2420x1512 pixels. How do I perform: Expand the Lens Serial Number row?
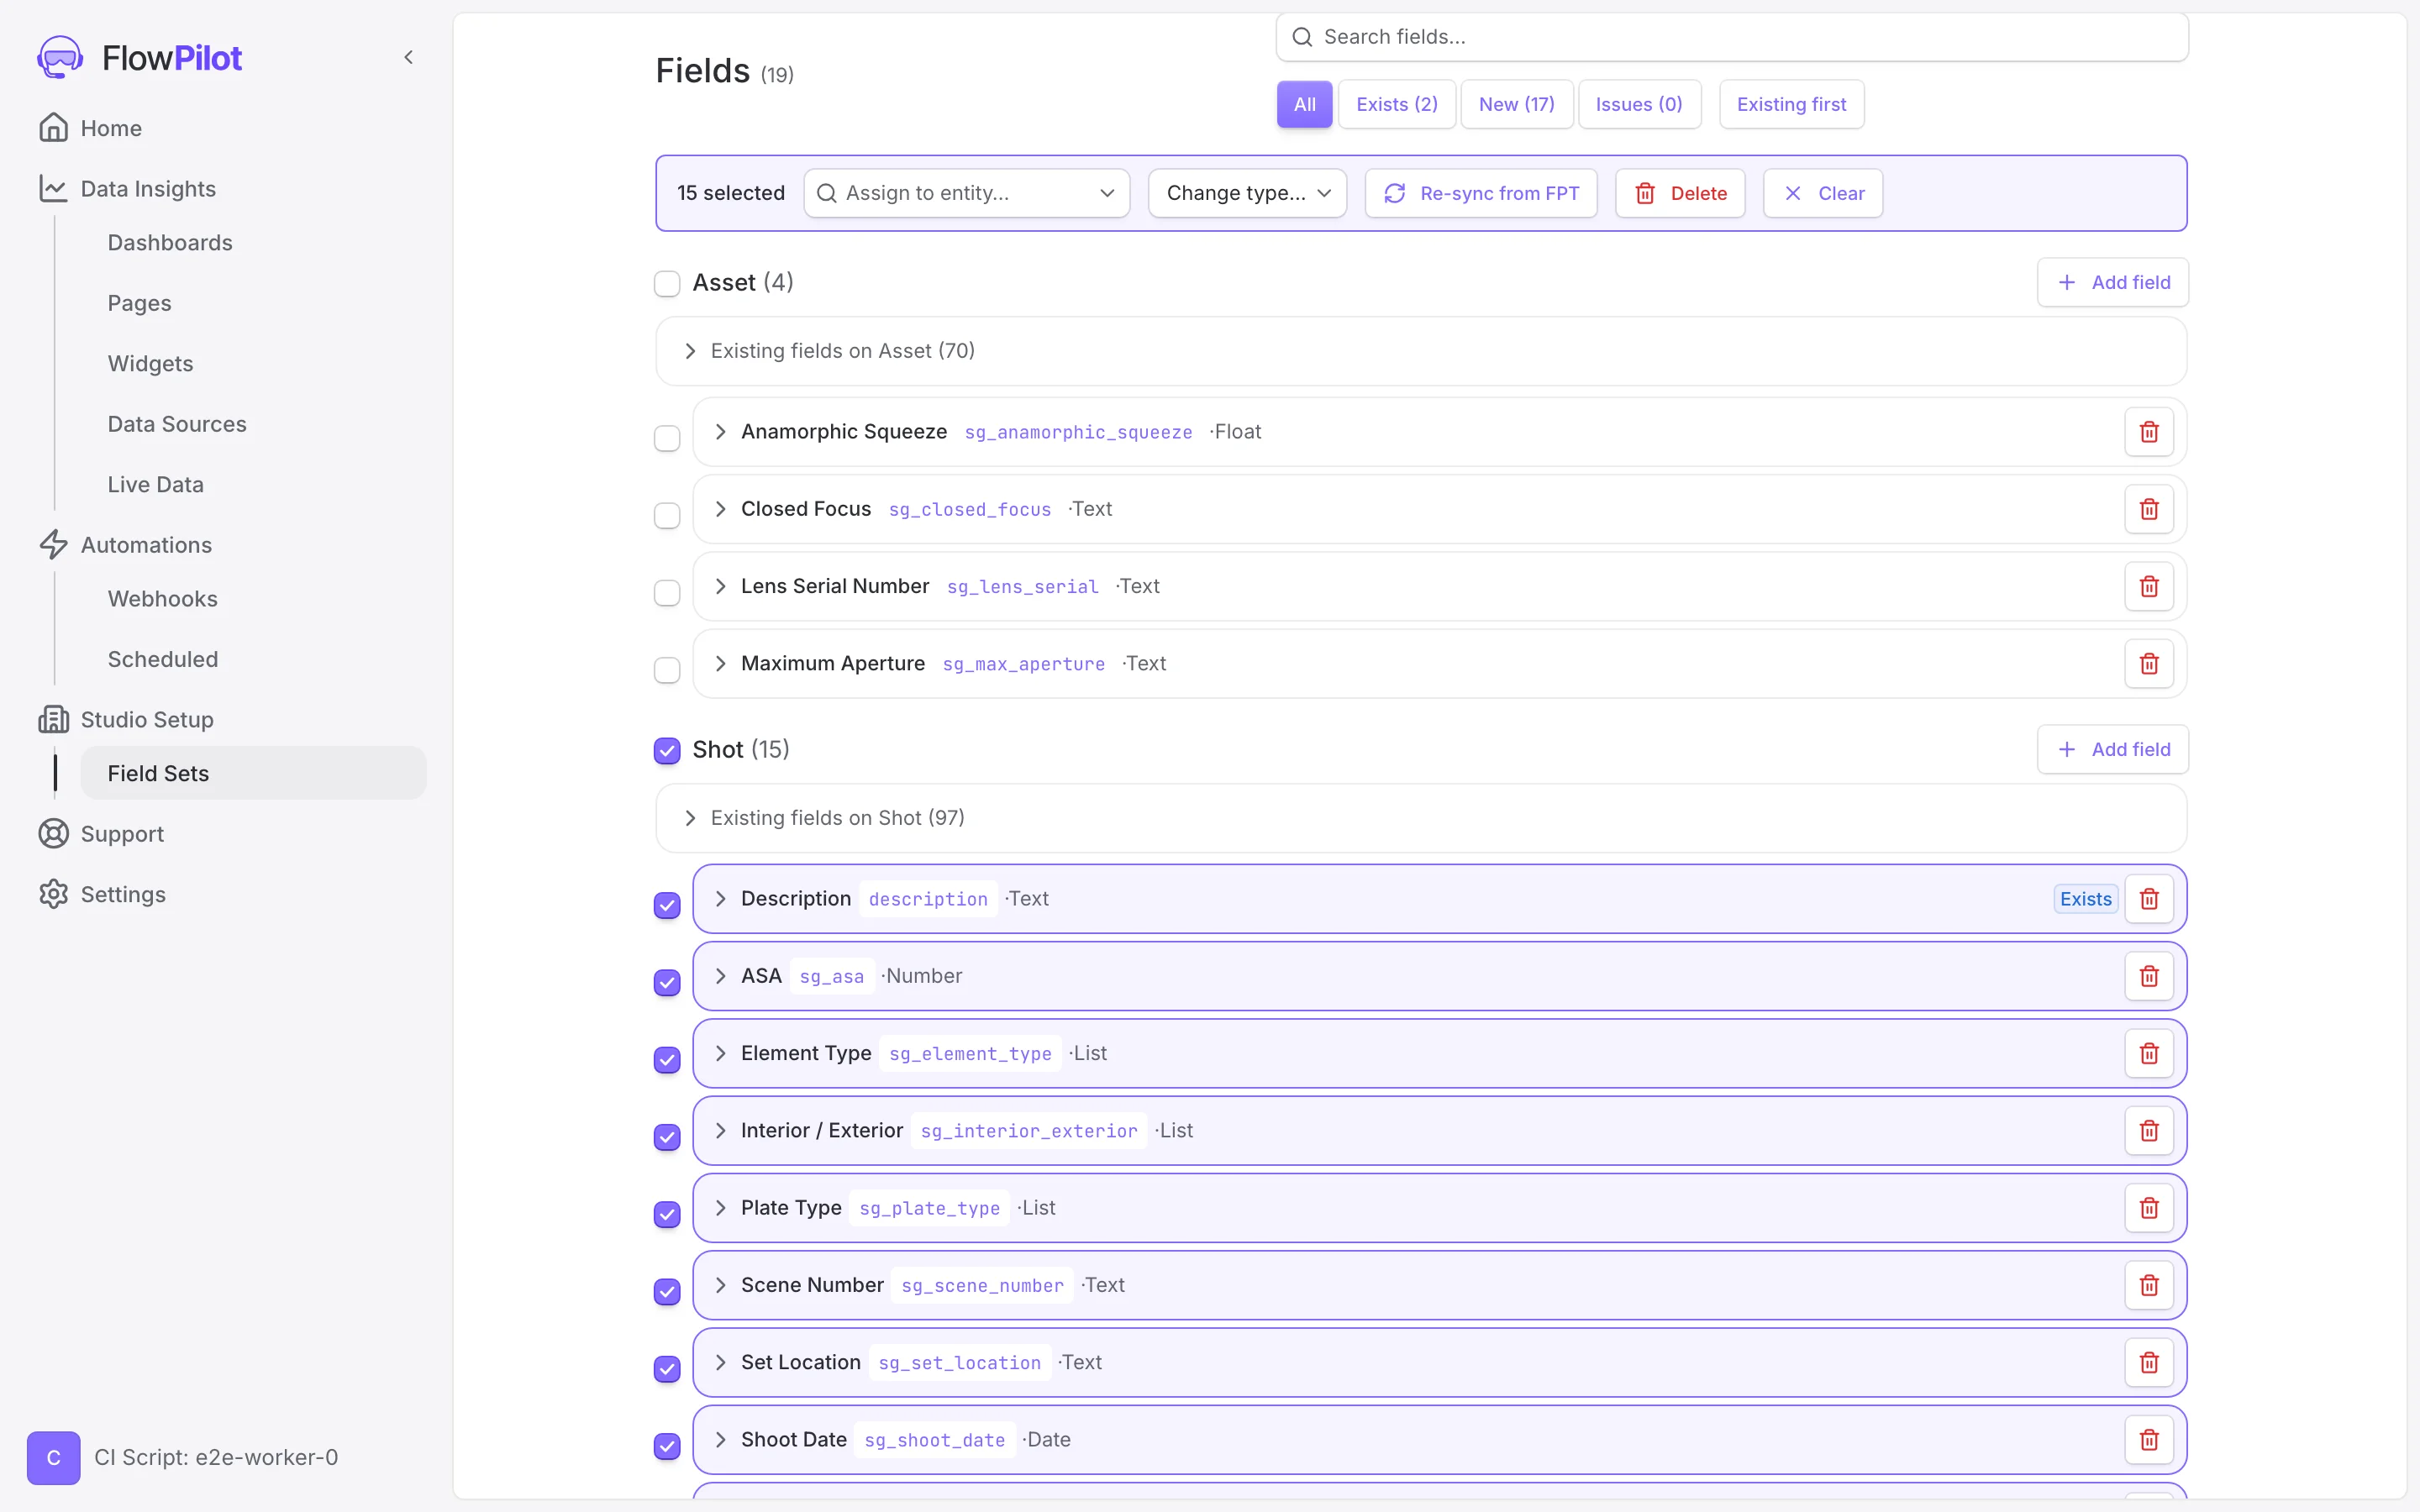click(x=720, y=586)
